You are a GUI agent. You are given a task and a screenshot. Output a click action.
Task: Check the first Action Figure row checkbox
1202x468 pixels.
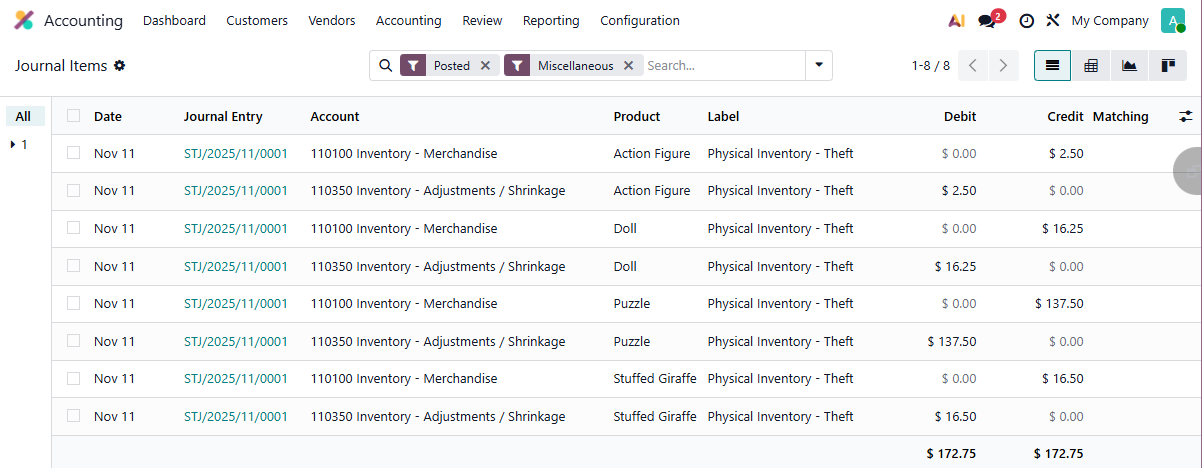point(73,153)
